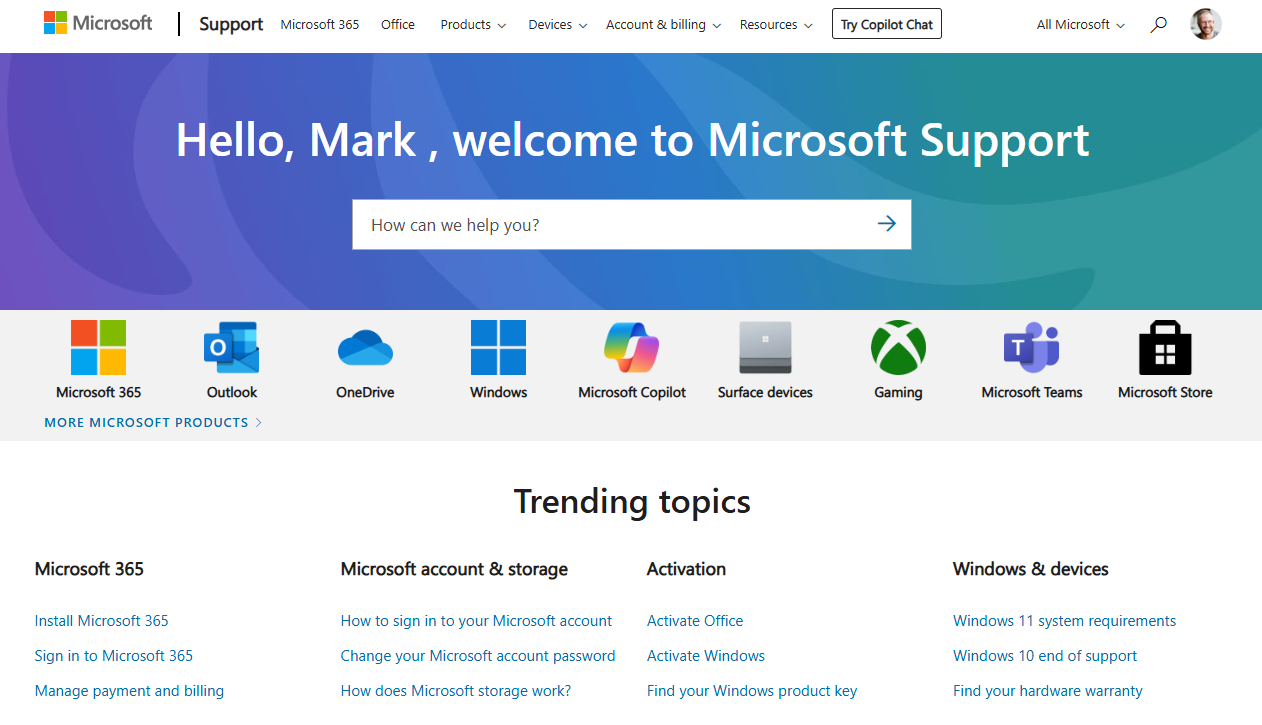
Task: Click the Activation heading
Action: [686, 569]
